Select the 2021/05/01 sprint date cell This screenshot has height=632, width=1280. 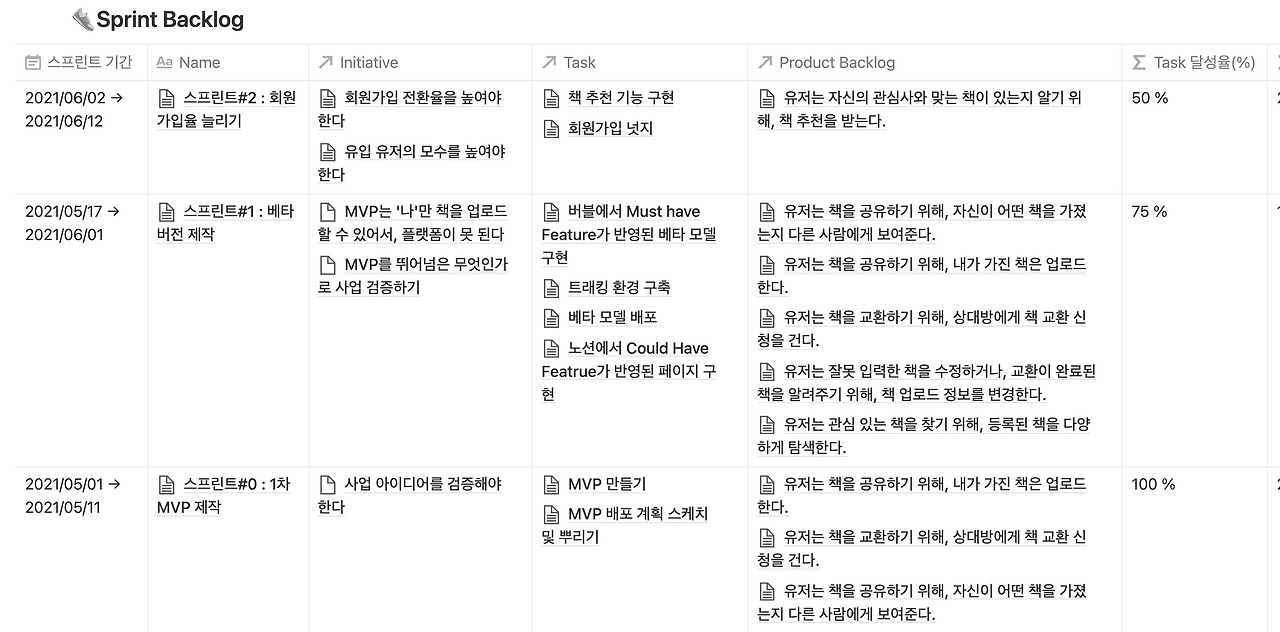[x=72, y=495]
